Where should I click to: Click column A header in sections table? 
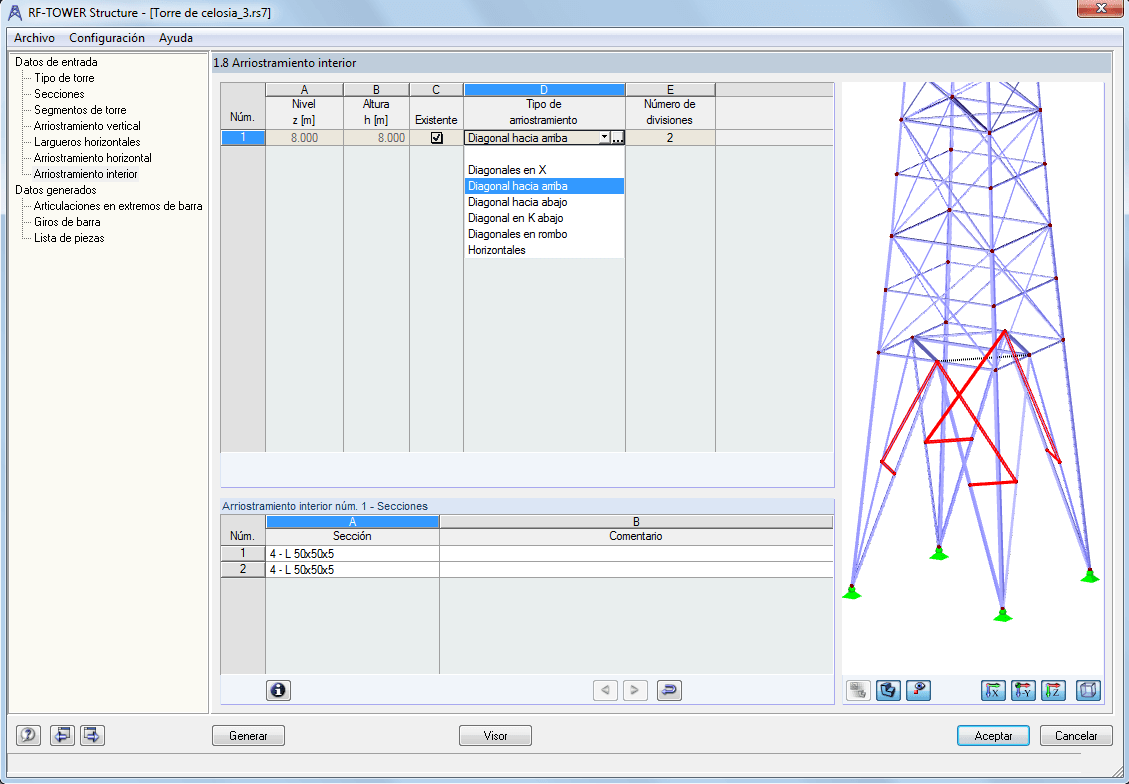pos(352,522)
